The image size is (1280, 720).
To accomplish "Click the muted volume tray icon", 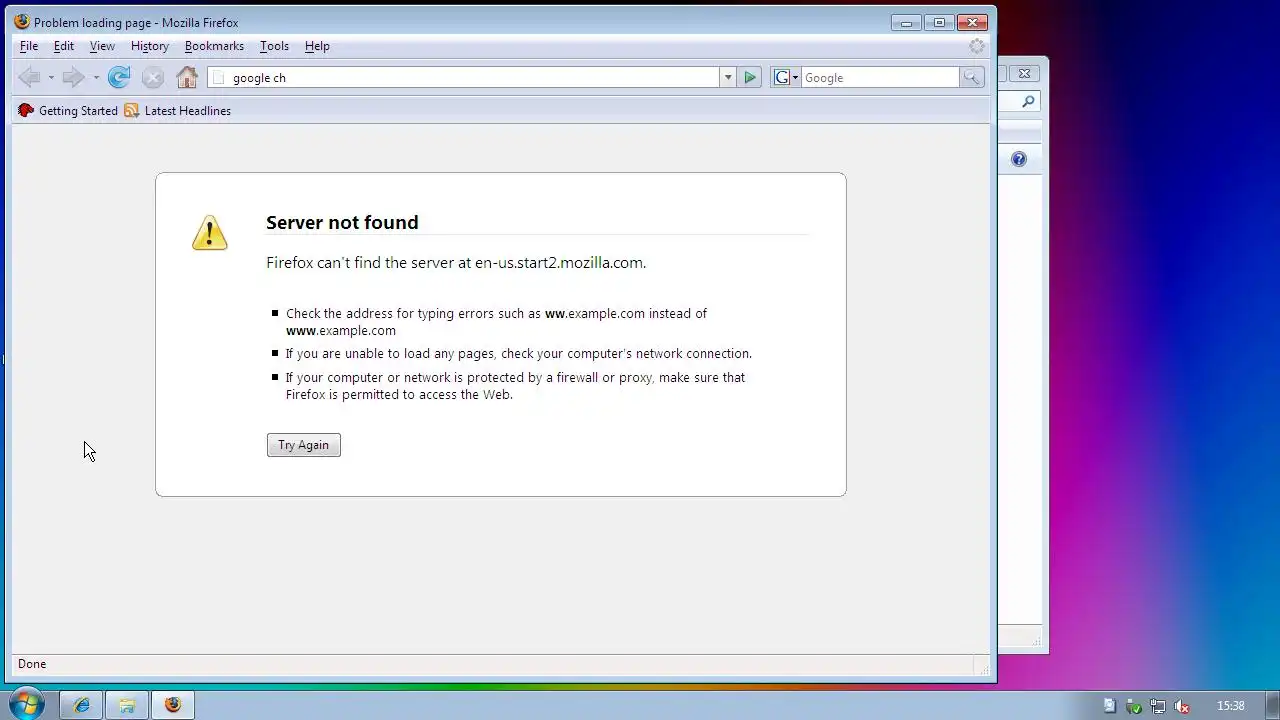I will pos(1182,706).
